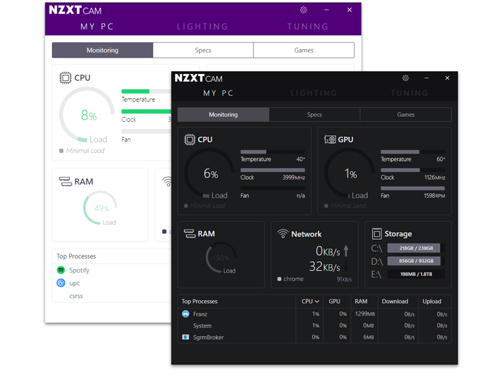This screenshot has width=500, height=370.
Task: Click the RAM icon in light window
Action: point(65,182)
